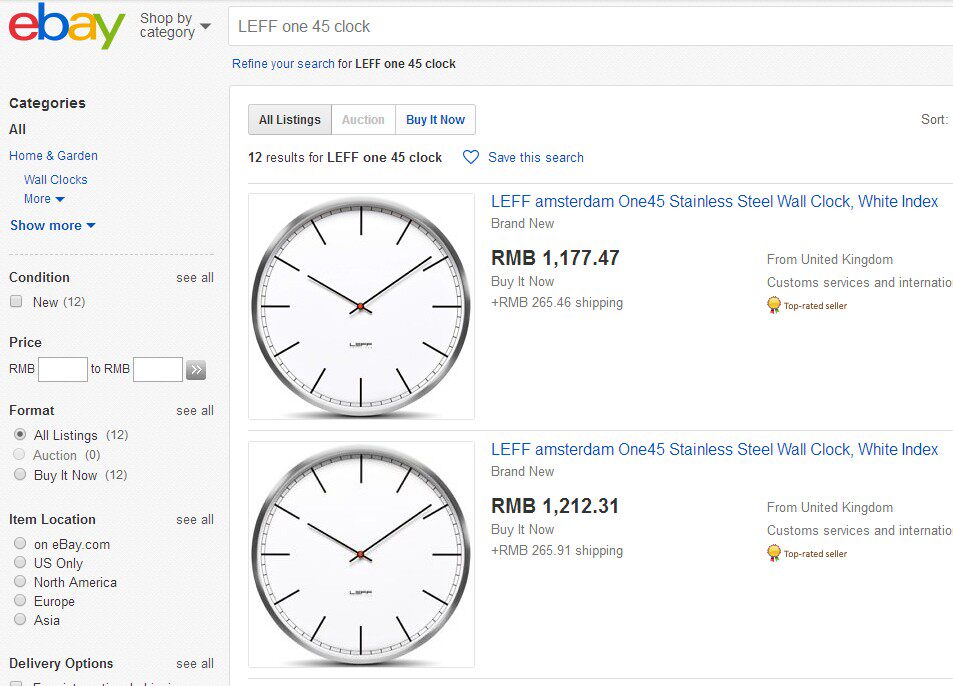Select US Only item location

[20, 563]
